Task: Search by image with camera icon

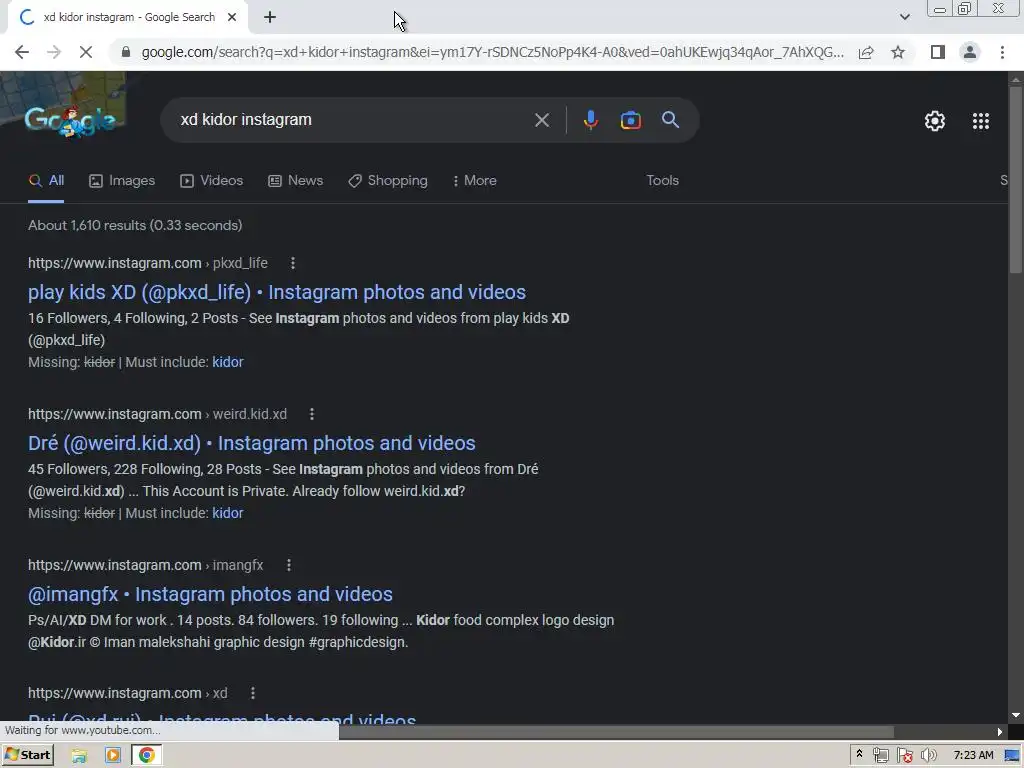Action: pos(630,120)
